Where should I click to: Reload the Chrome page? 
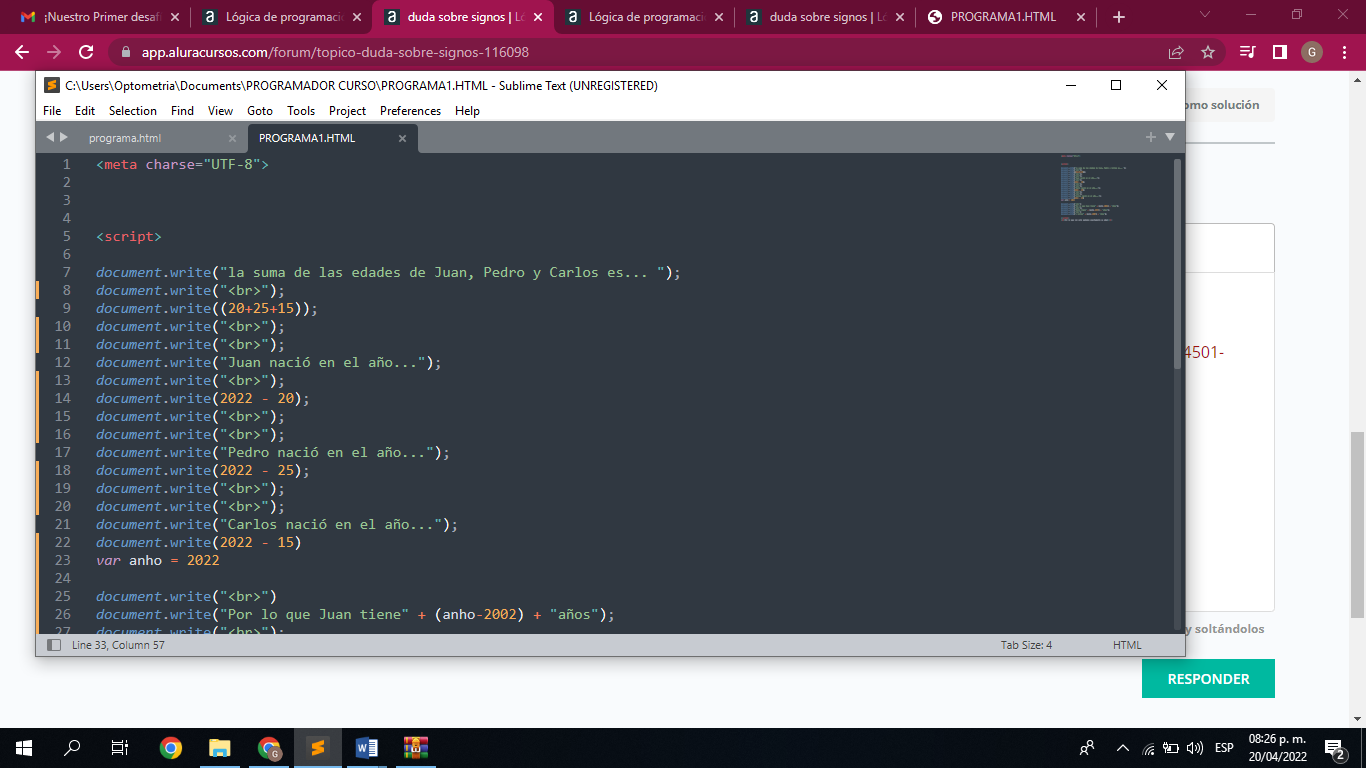coord(86,52)
